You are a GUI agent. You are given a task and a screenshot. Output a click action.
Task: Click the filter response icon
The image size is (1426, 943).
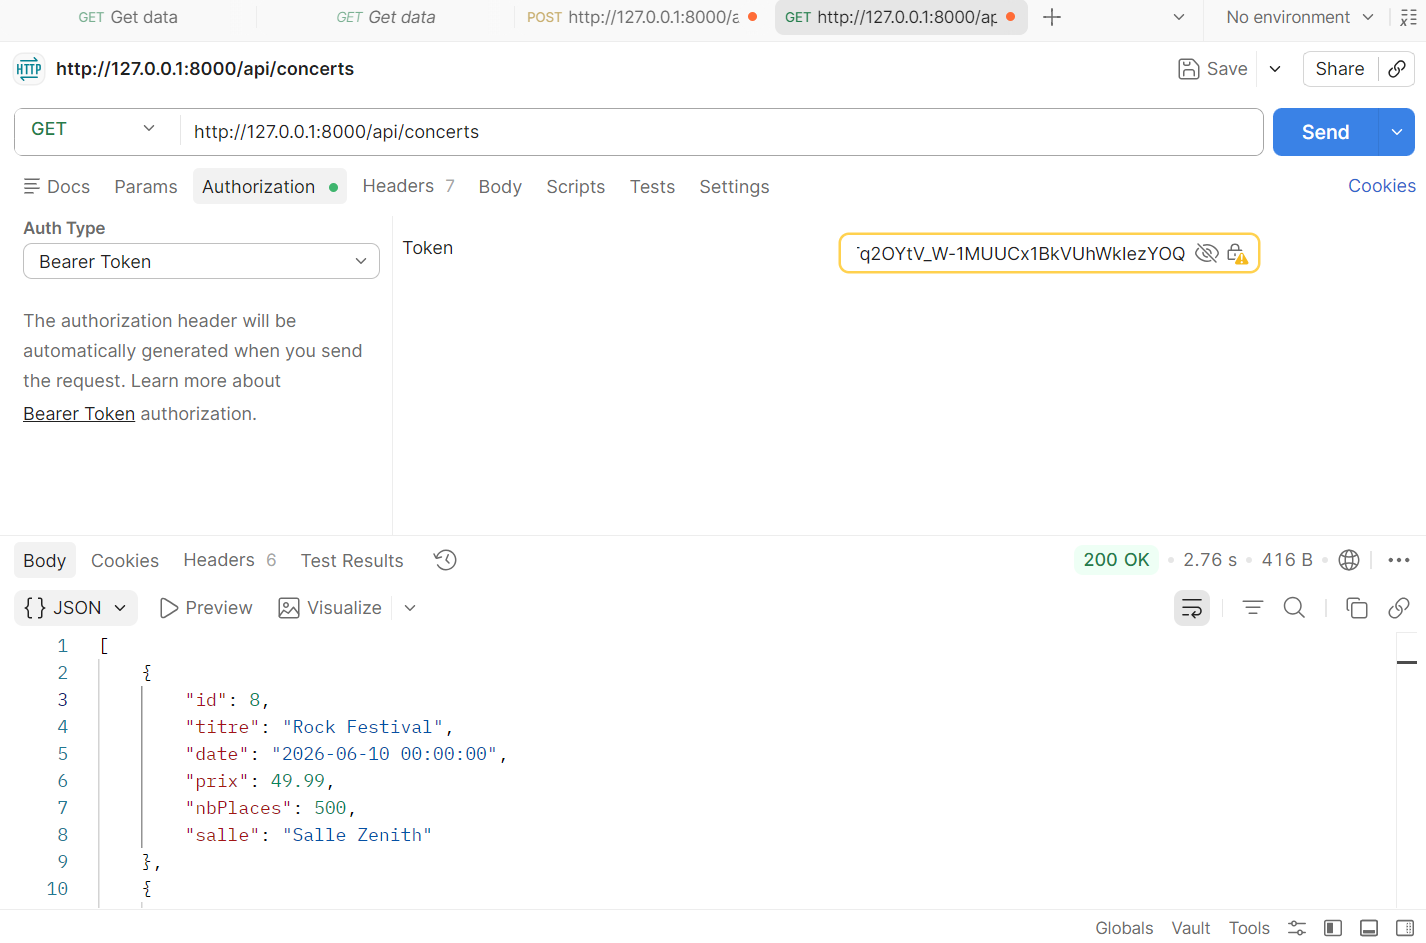[x=1252, y=608]
